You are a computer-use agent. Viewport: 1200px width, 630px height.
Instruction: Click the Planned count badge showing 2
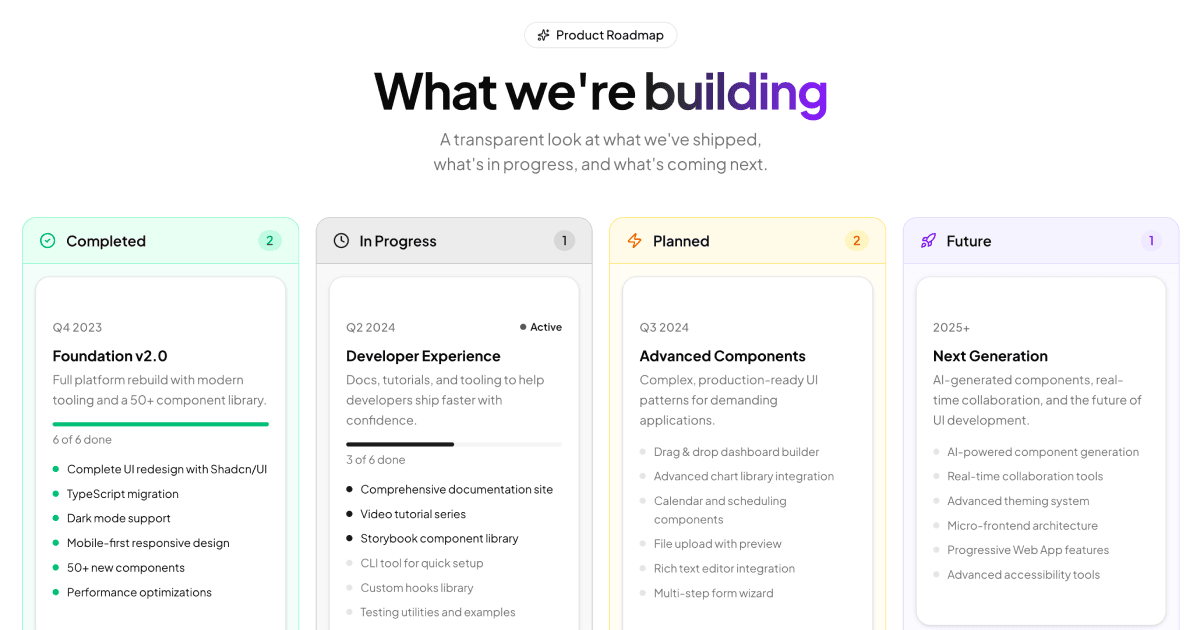pos(856,241)
